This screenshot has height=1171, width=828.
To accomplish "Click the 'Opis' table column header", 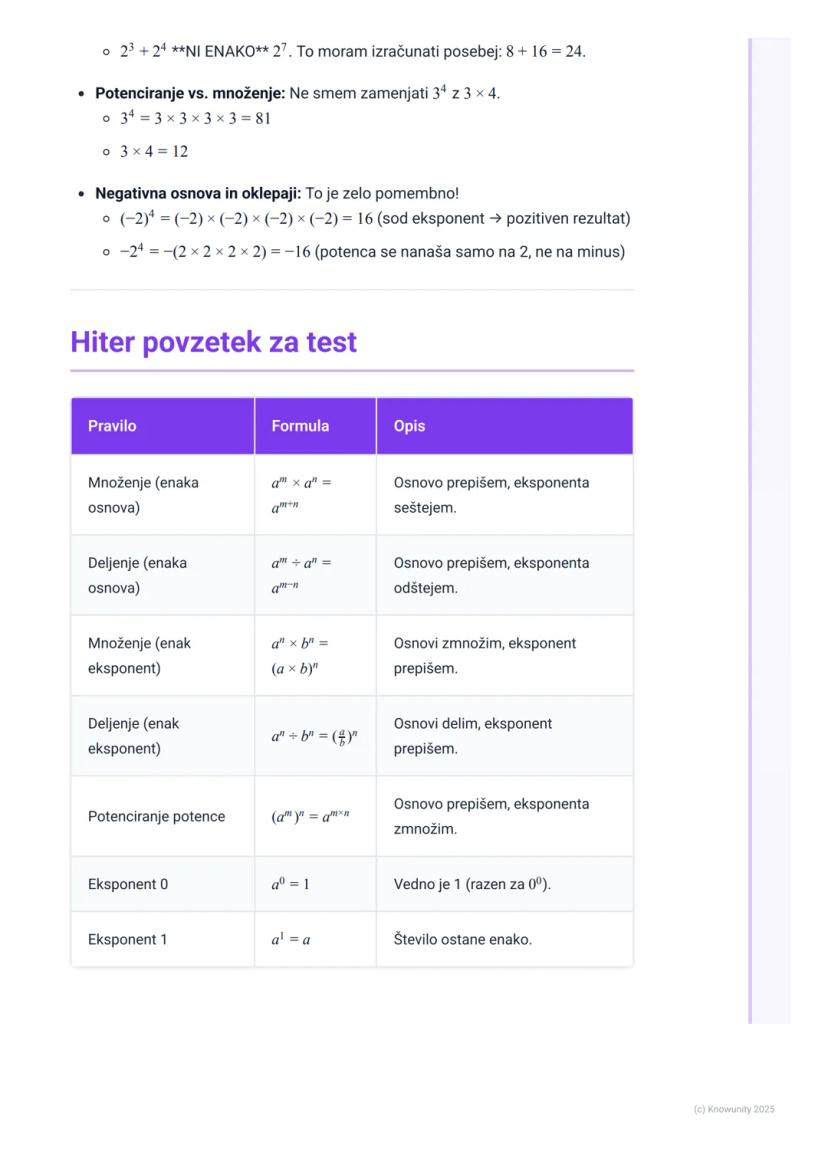I will pos(409,426).
